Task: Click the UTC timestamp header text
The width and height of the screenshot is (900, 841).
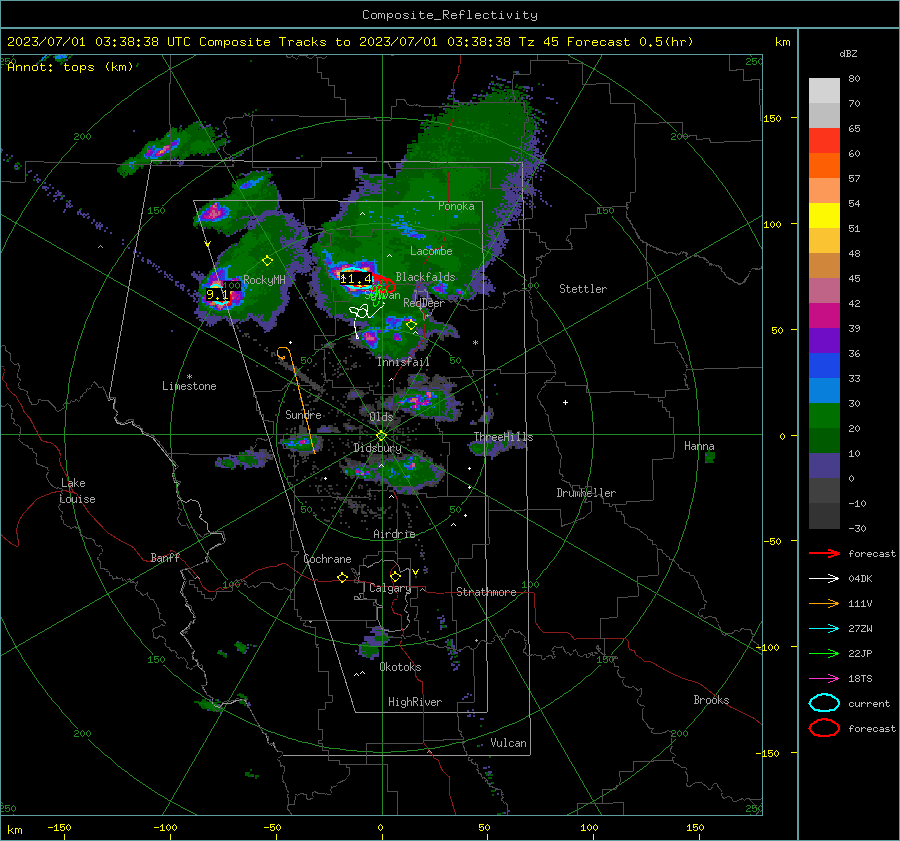Action: [350, 42]
